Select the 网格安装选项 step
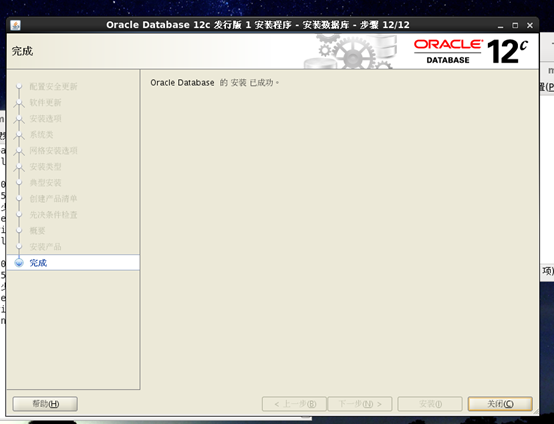The width and height of the screenshot is (554, 424). pyautogui.click(x=53, y=151)
